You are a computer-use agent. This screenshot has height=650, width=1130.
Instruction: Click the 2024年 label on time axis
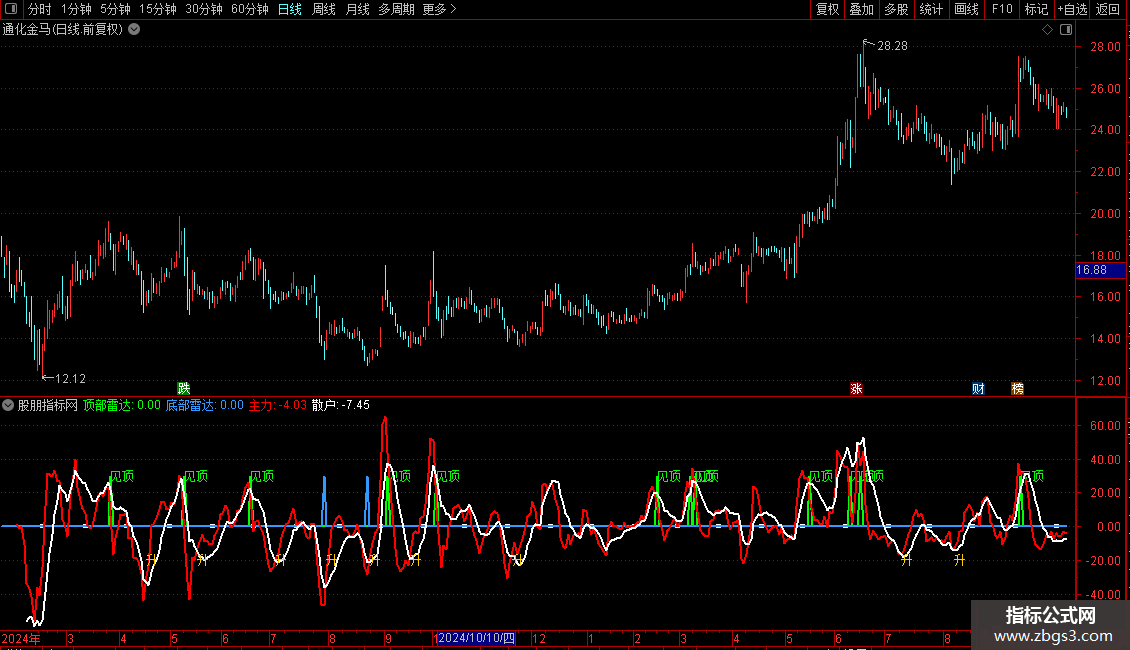point(21,638)
